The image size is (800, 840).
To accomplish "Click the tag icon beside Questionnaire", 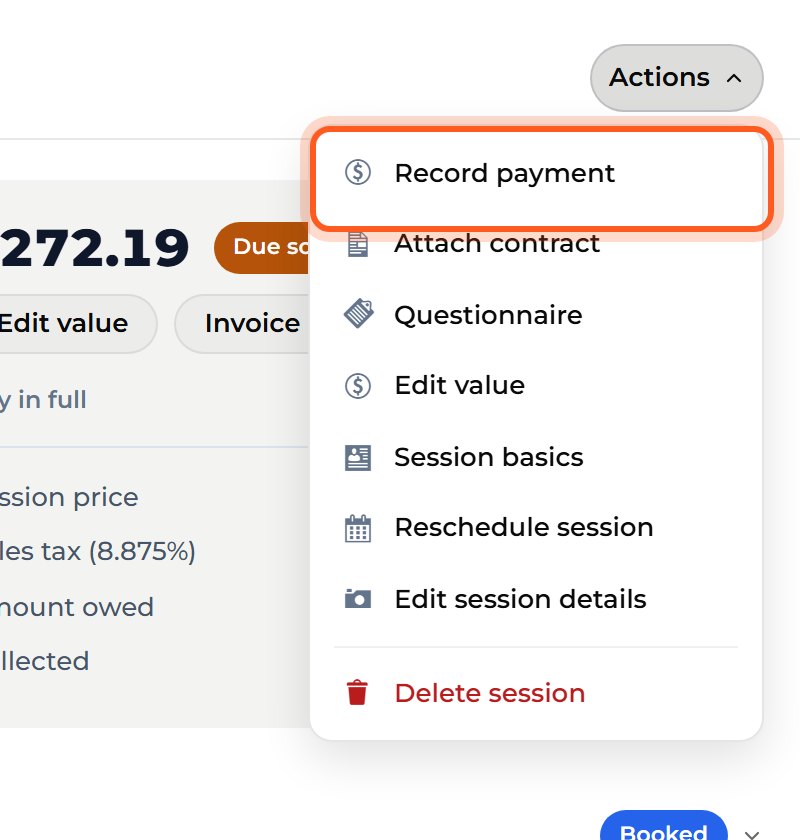I will pyautogui.click(x=358, y=313).
